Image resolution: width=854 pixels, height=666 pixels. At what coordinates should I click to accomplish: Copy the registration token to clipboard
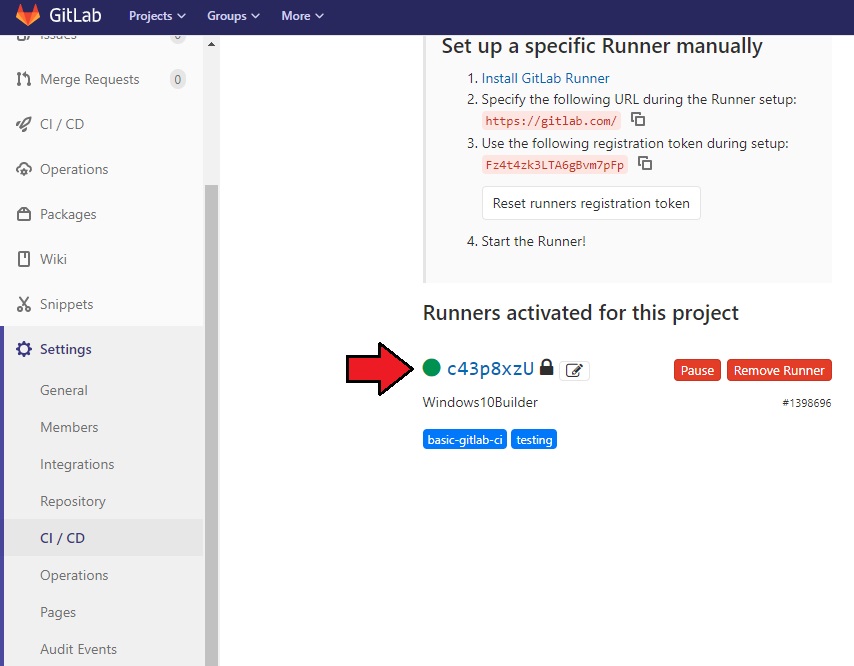pyautogui.click(x=645, y=164)
